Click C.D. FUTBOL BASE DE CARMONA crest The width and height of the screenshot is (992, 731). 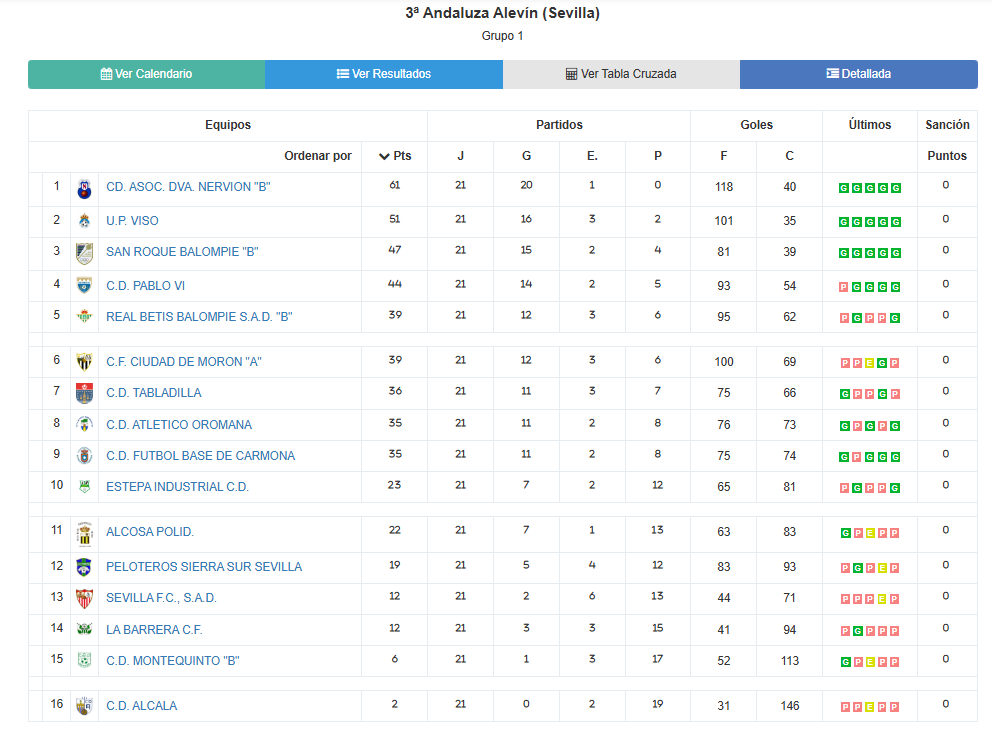84,456
